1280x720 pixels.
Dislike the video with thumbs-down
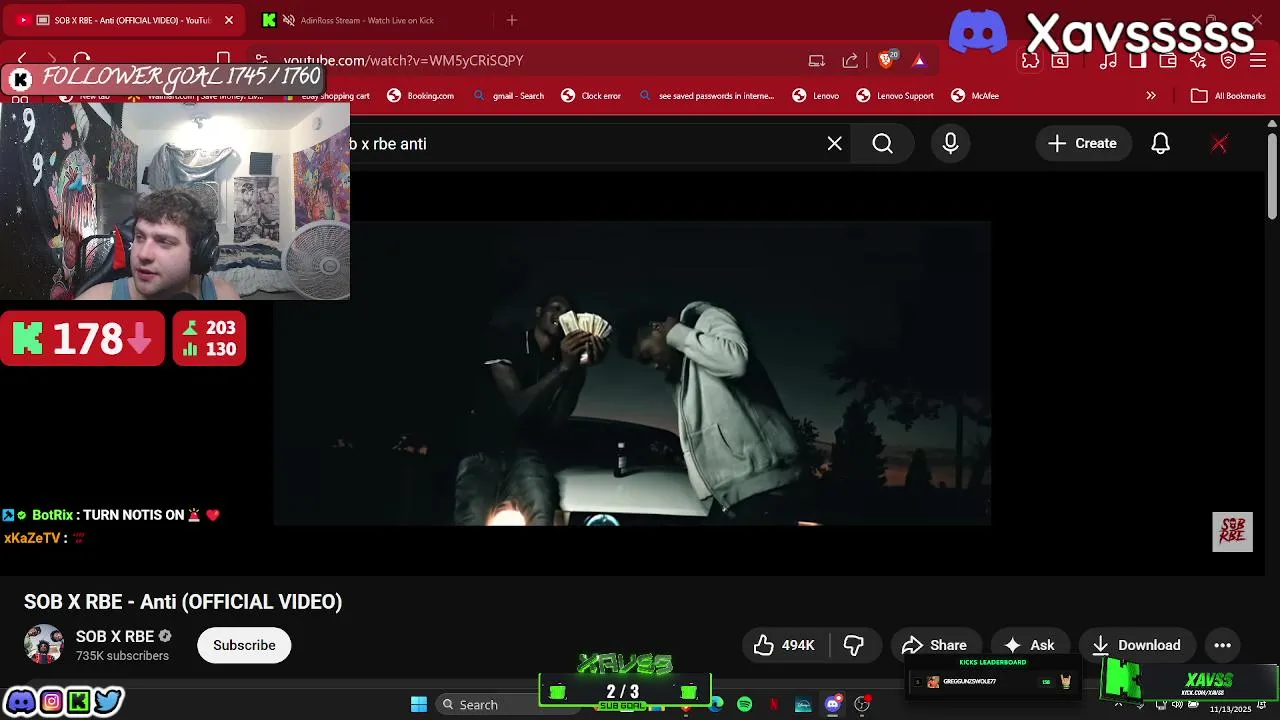[854, 645]
